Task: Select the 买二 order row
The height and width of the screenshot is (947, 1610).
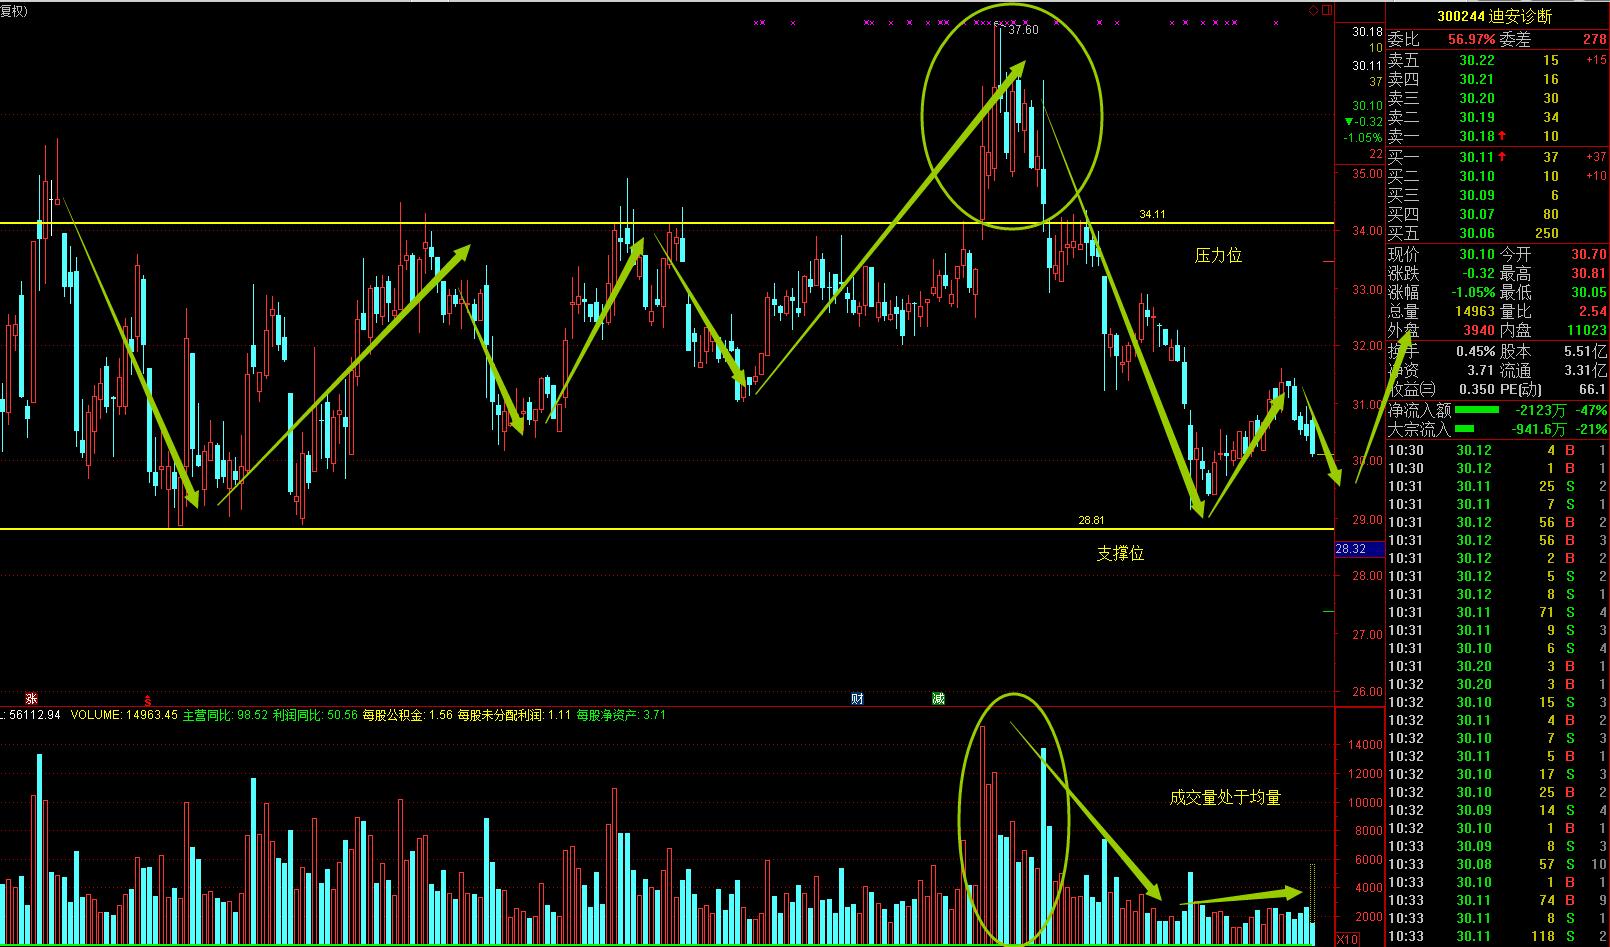Action: tap(1497, 176)
